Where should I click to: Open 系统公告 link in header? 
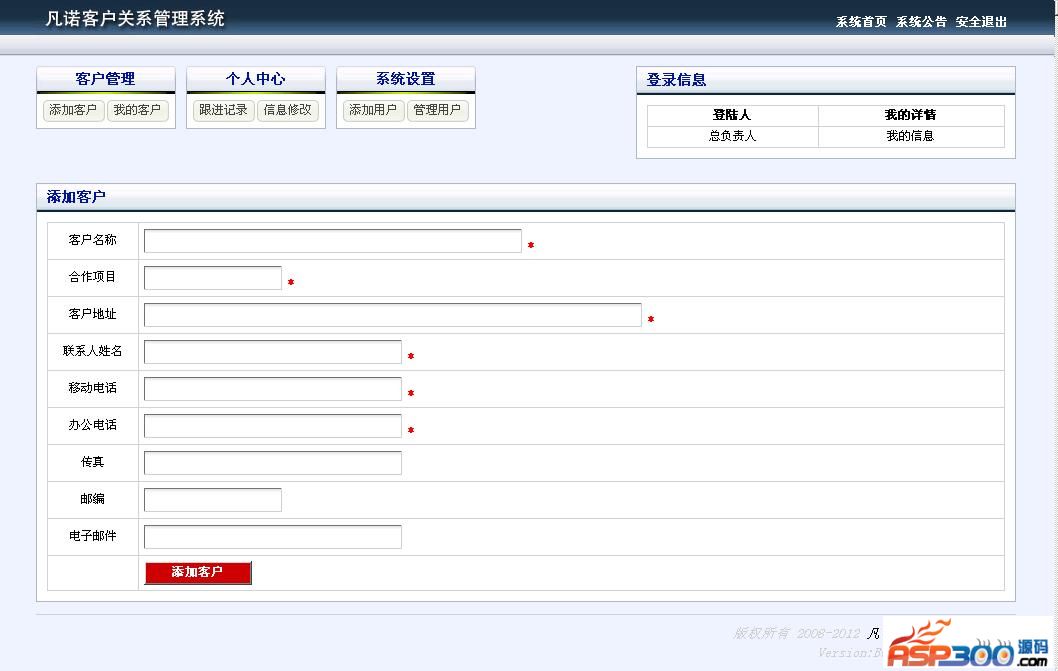coord(921,22)
